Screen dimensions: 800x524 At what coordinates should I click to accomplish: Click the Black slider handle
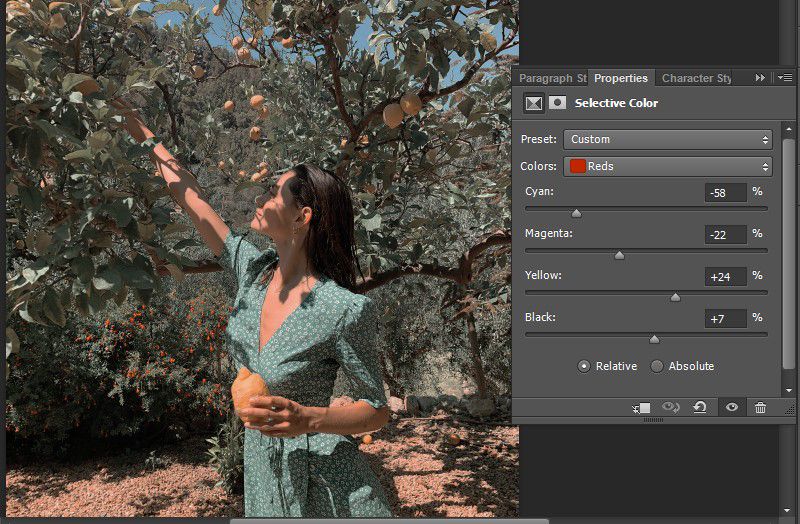tap(655, 339)
